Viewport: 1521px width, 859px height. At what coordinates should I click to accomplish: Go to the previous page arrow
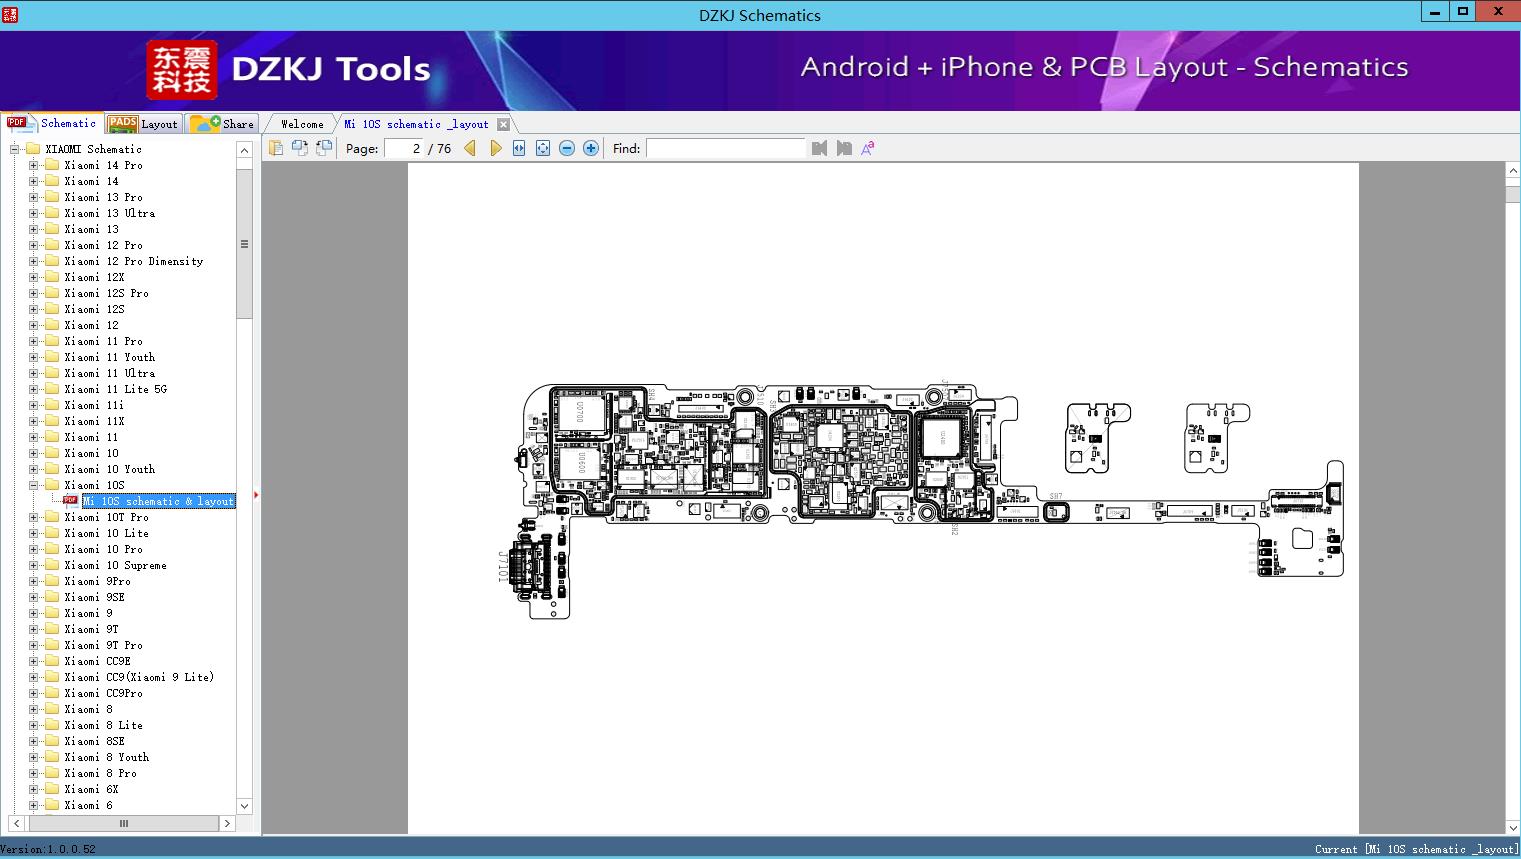[x=470, y=148]
